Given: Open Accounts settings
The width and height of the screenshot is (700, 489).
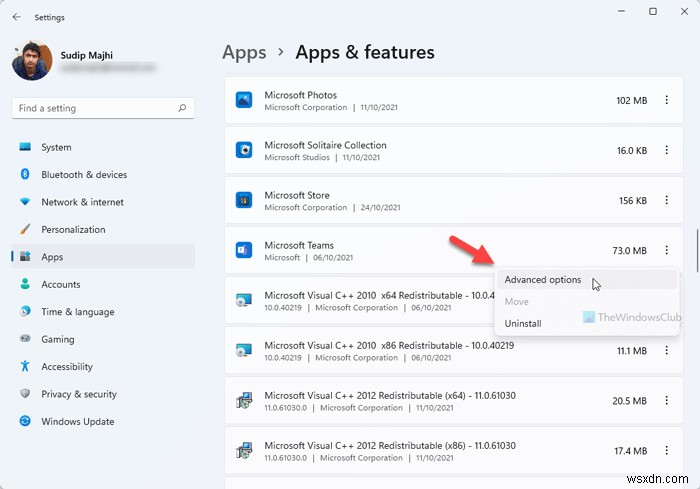Looking at the screenshot, I should click(103, 284).
